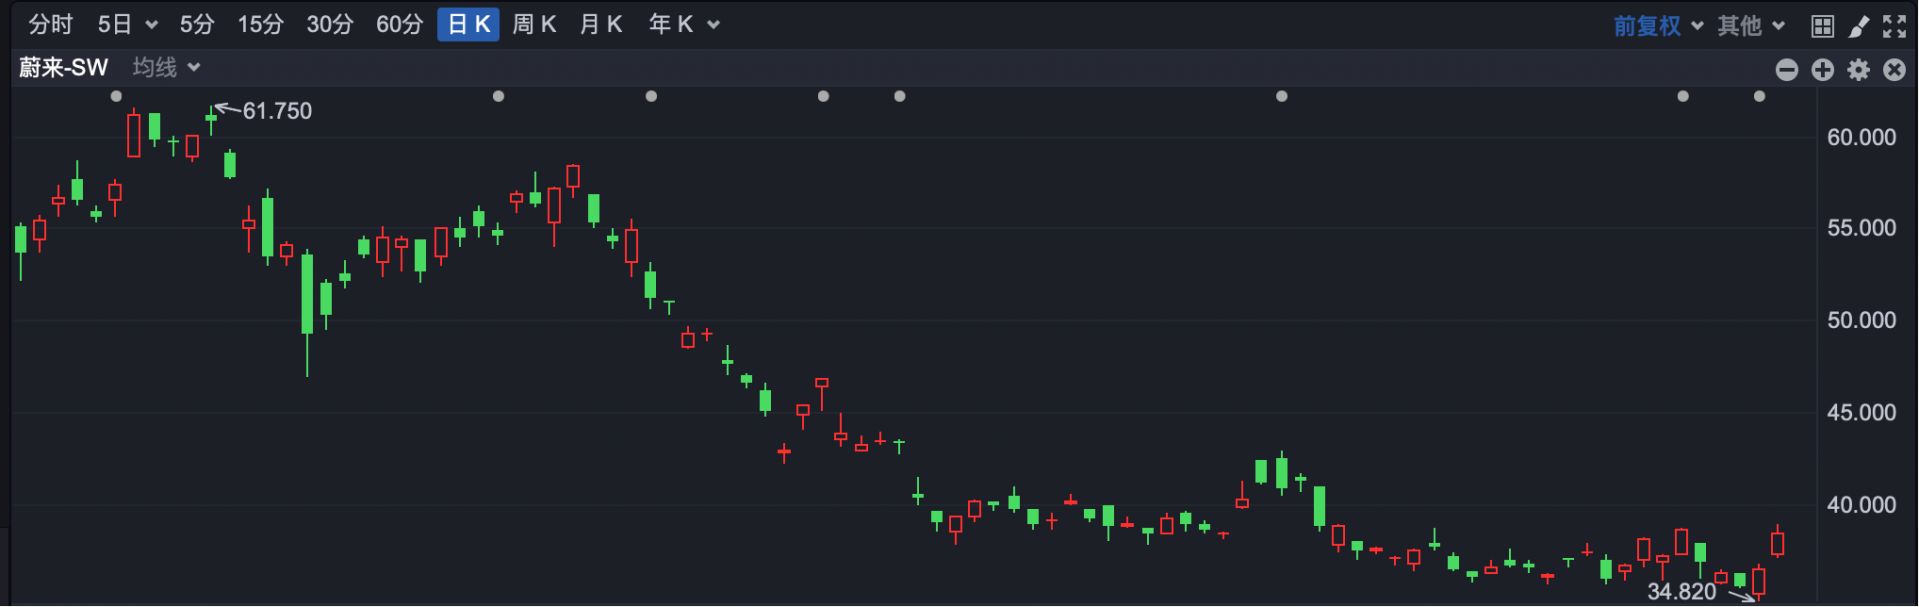Zoom out the chart with the minus icon
Screen dimensions: 1919x607
pos(1786,69)
